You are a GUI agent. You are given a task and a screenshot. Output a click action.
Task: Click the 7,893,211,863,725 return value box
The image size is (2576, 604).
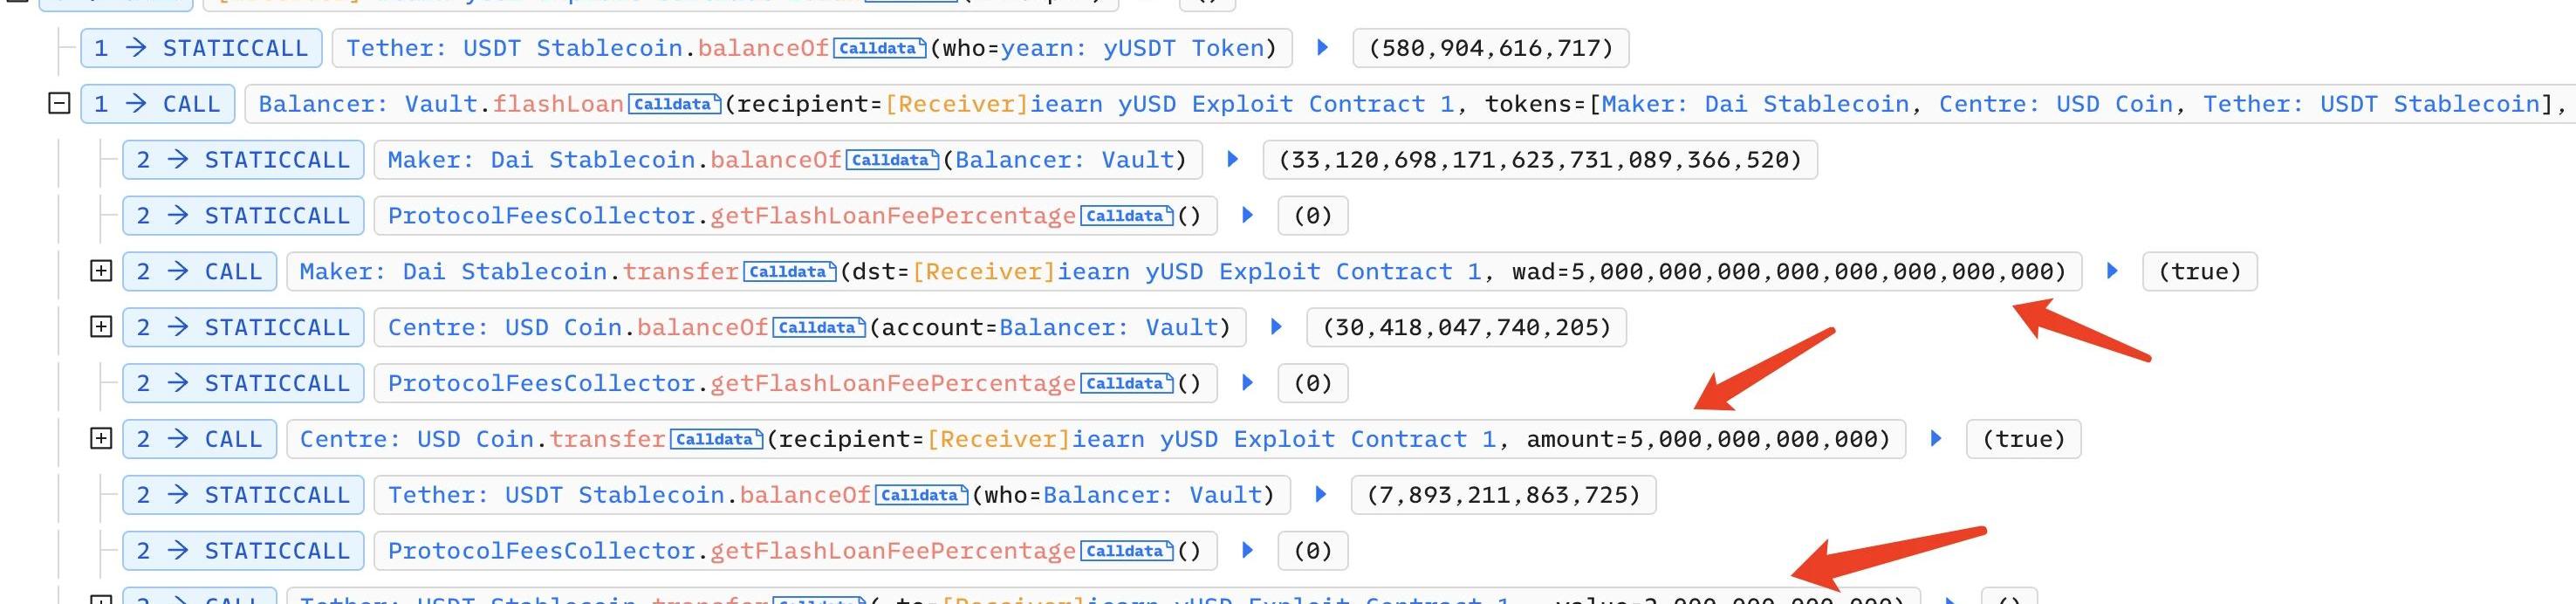coord(1503,495)
